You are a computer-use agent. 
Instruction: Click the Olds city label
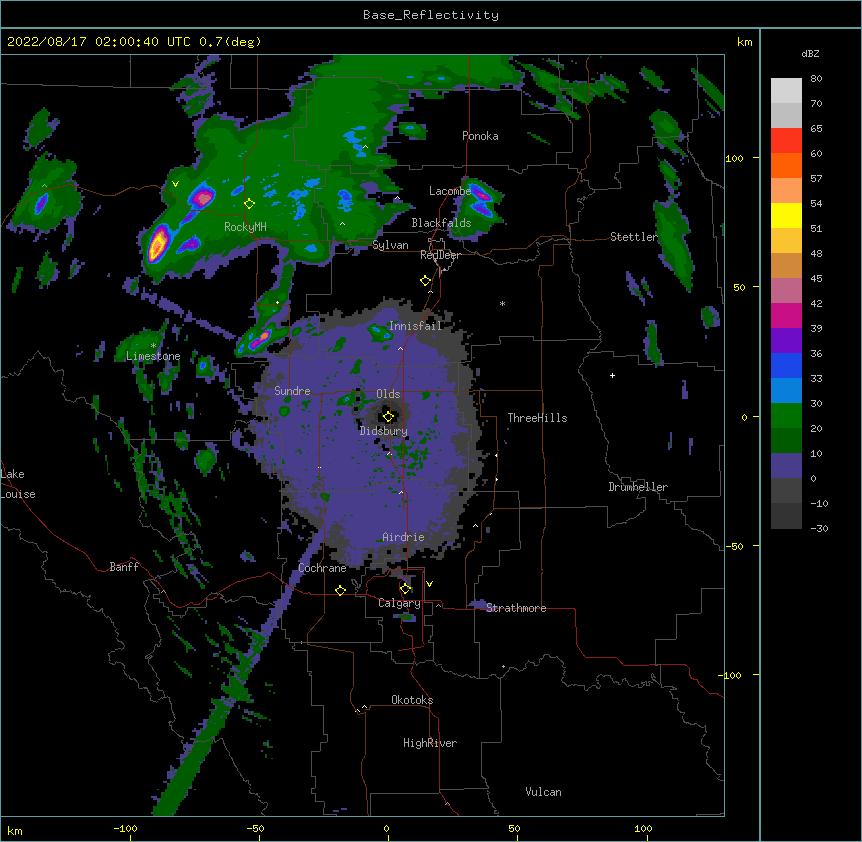pos(388,394)
